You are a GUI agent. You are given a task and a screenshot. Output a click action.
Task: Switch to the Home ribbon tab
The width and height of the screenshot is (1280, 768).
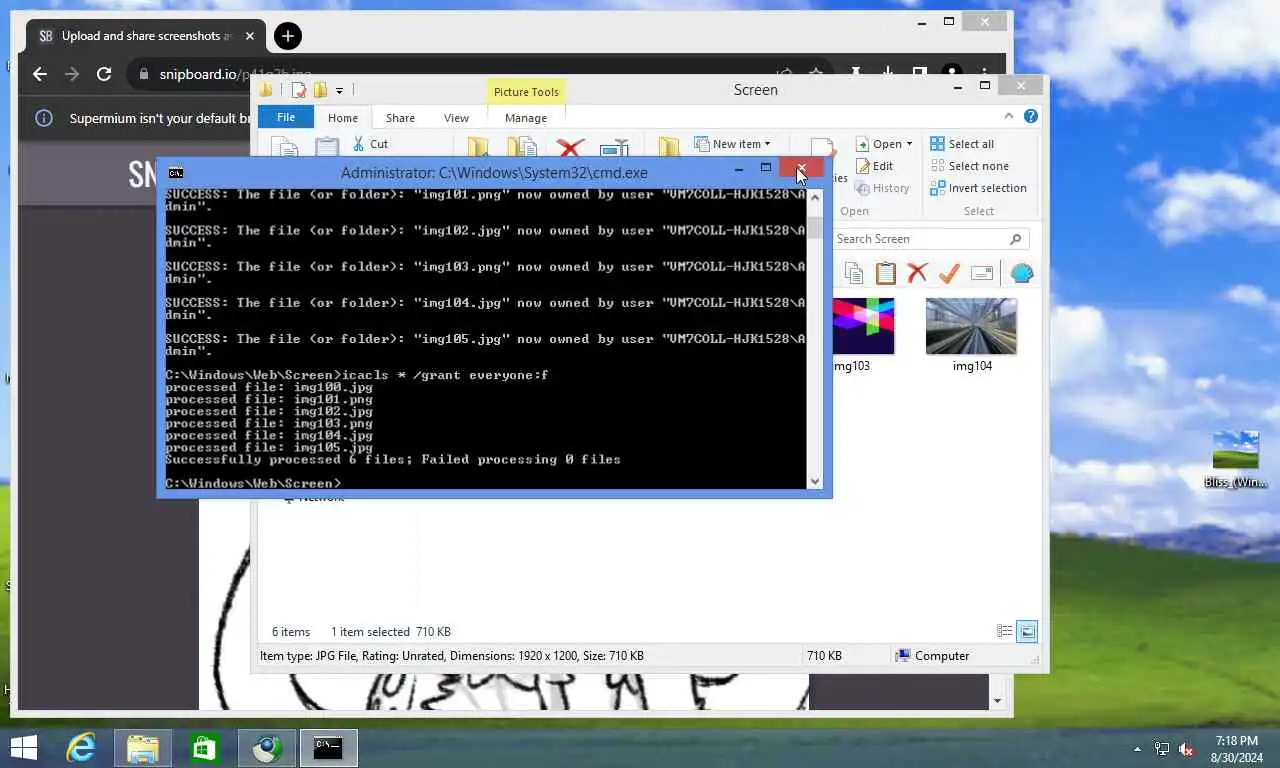[x=343, y=118]
